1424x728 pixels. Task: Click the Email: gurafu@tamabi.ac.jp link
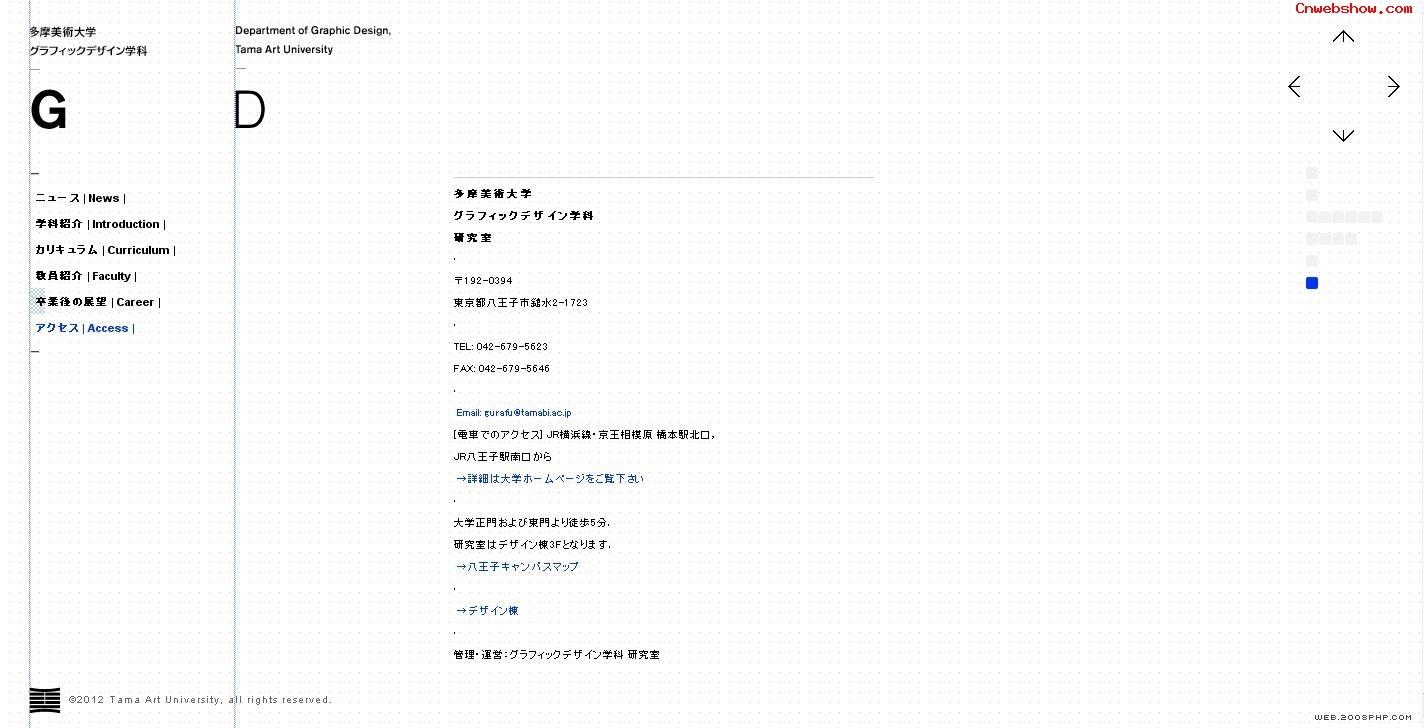514,412
